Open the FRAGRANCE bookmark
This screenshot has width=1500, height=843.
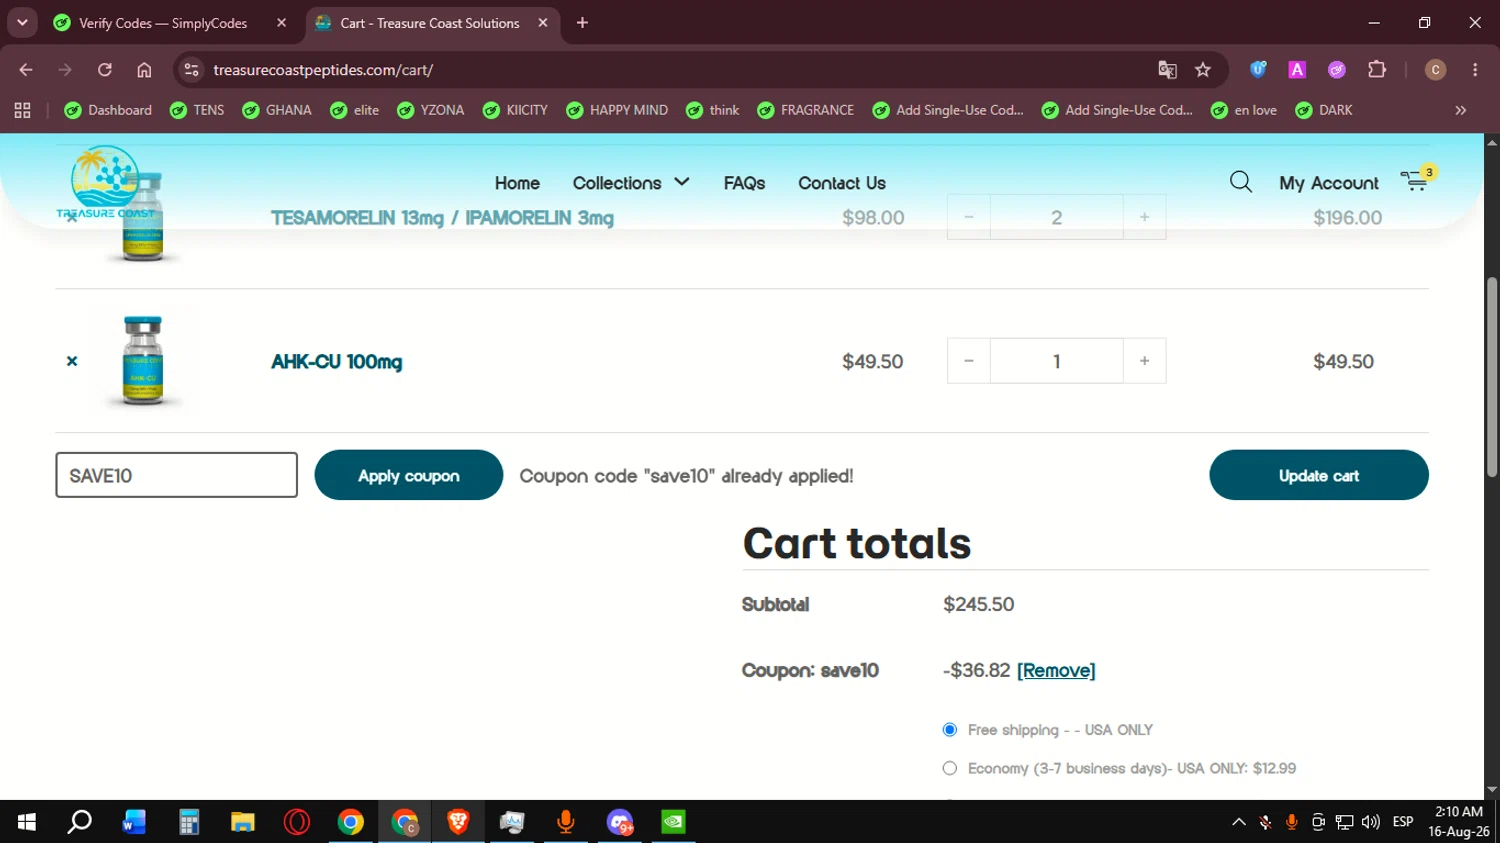point(805,110)
